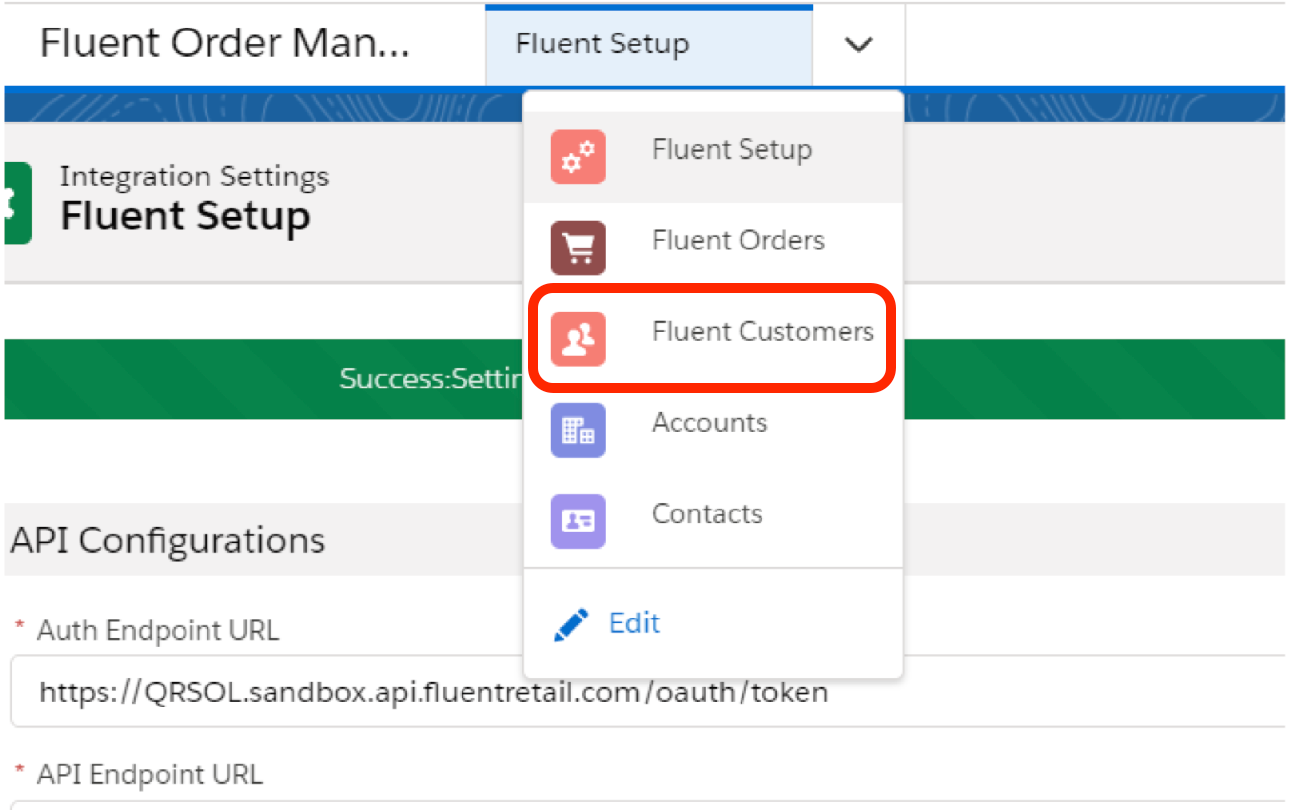Select the Fluent Customers menu entry

coord(762,332)
